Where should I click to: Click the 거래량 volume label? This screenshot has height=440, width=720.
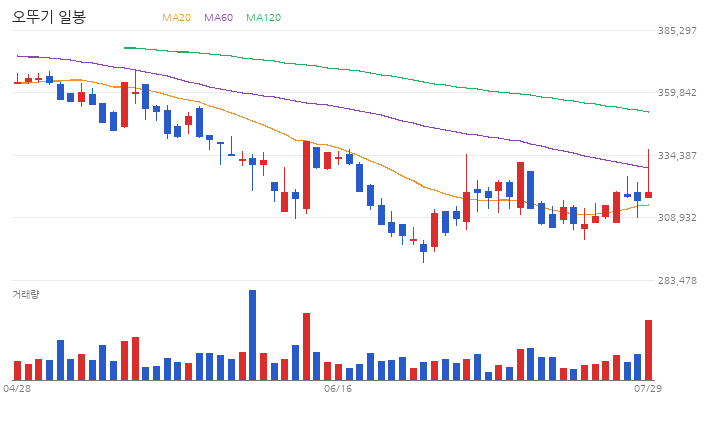tap(26, 294)
